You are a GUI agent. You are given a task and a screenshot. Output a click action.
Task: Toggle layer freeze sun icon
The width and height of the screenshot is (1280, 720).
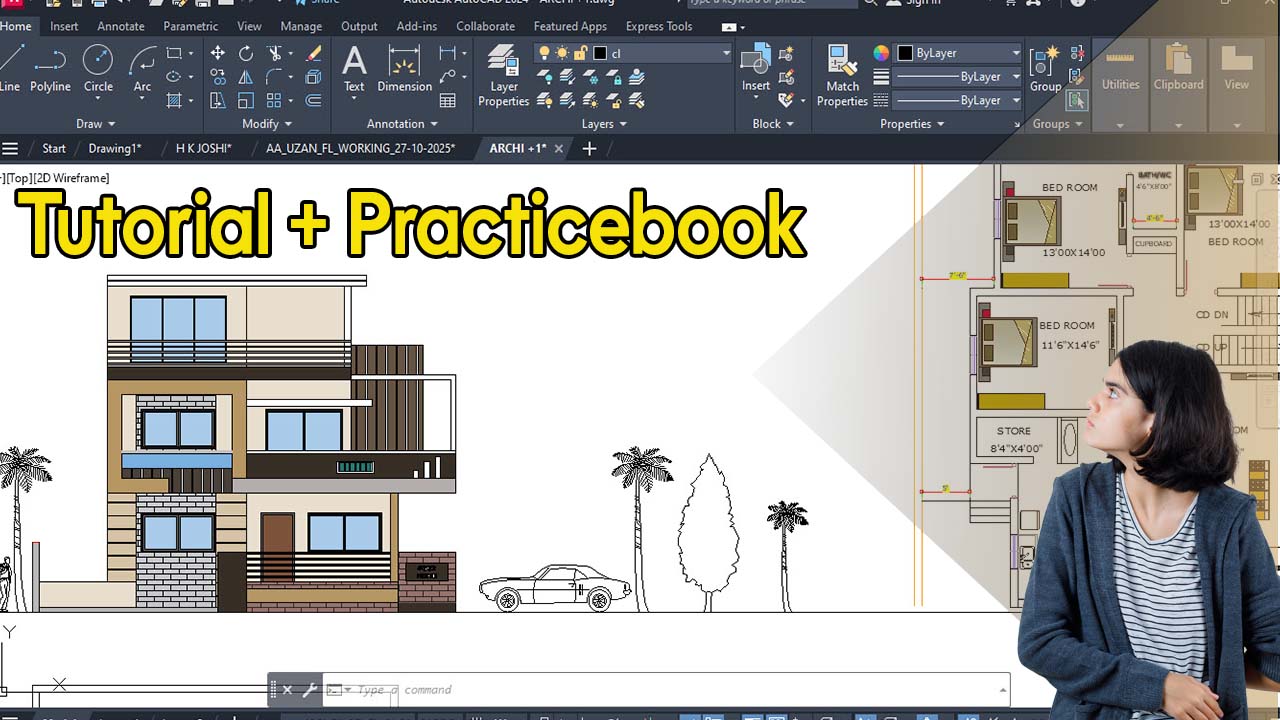coord(562,53)
